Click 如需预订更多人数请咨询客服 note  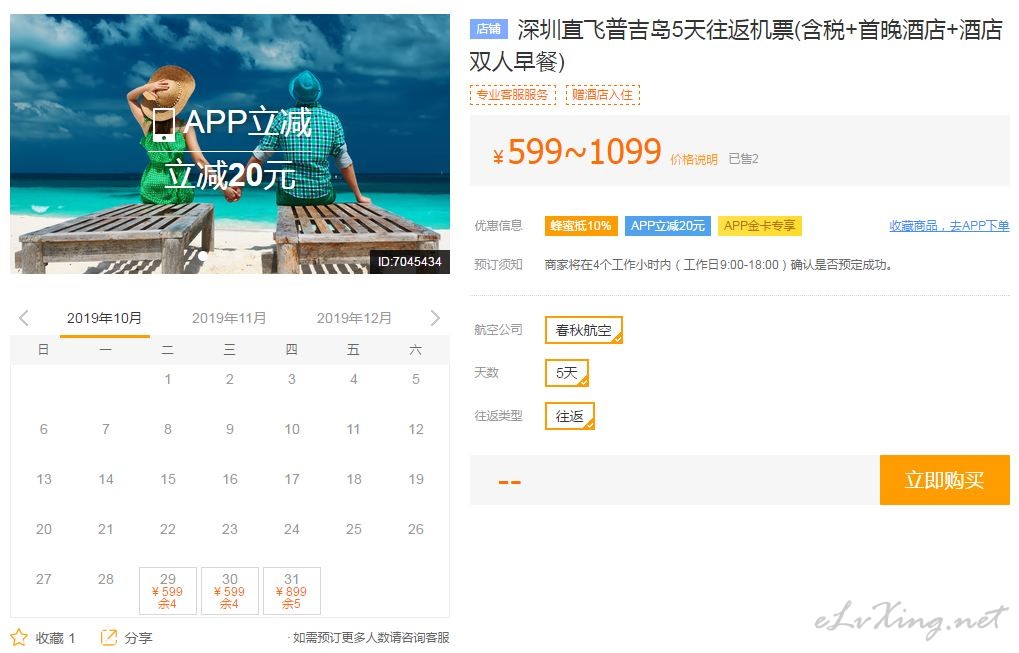pyautogui.click(x=370, y=637)
